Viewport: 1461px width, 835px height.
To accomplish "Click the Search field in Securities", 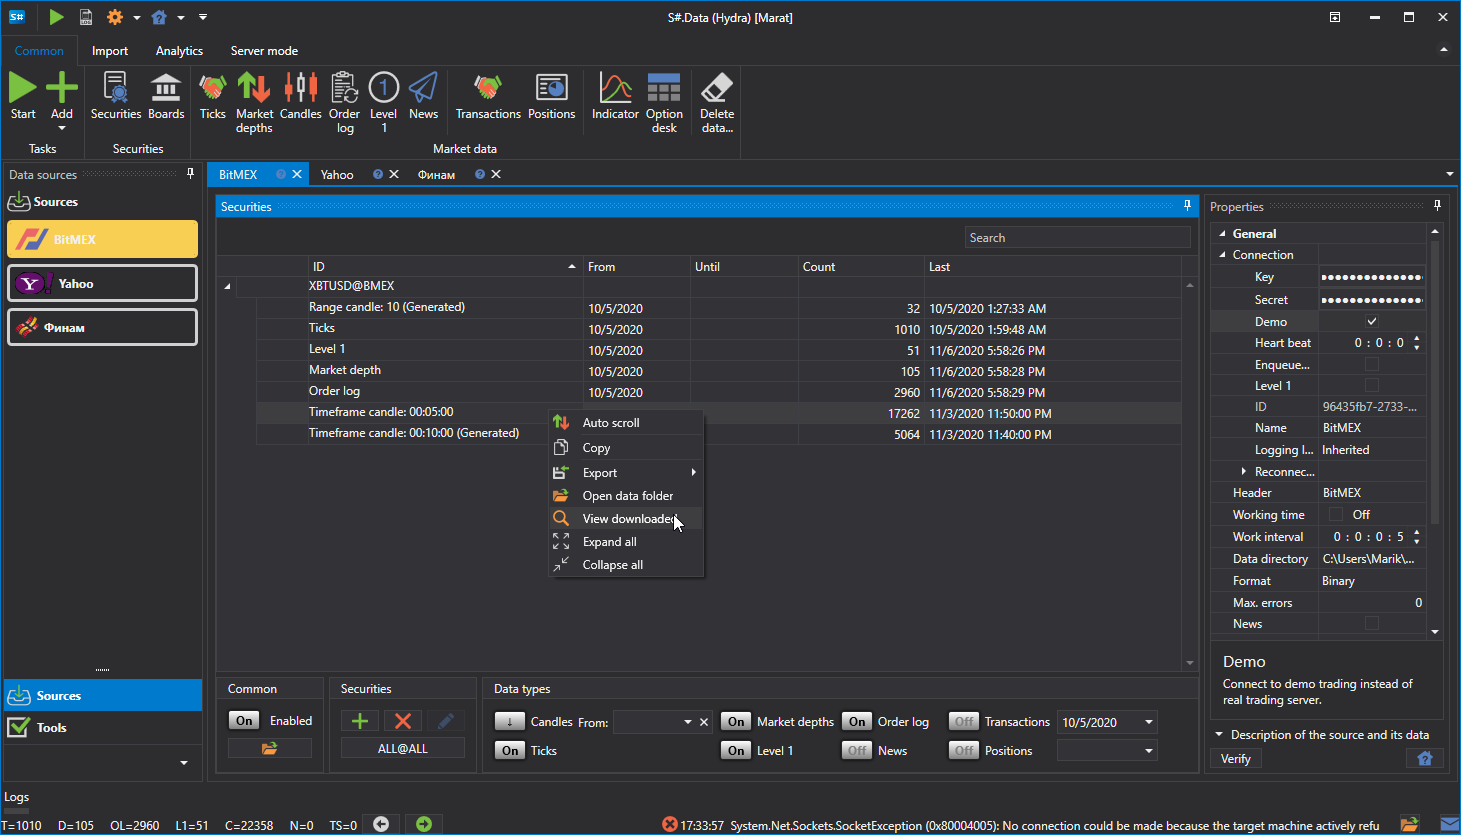I will (1078, 238).
